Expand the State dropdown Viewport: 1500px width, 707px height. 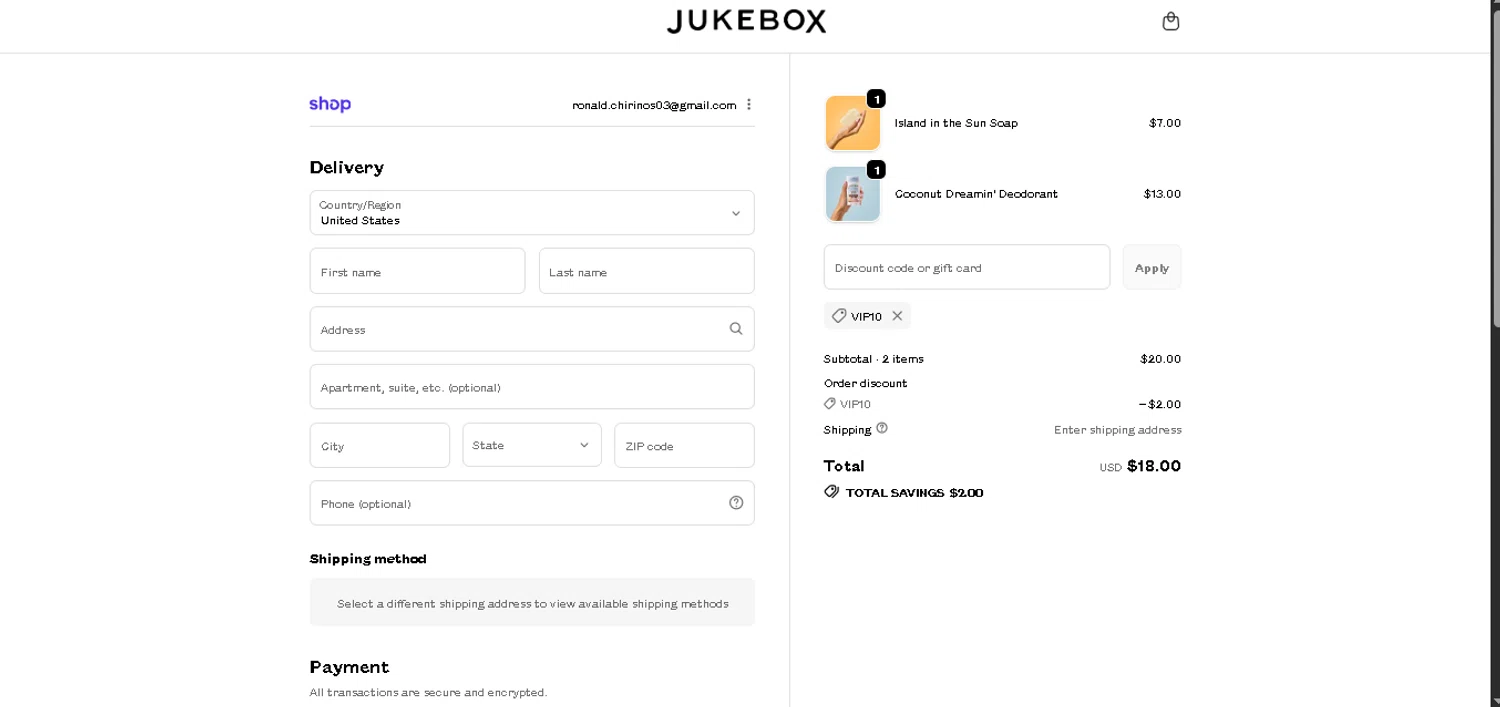(x=532, y=445)
